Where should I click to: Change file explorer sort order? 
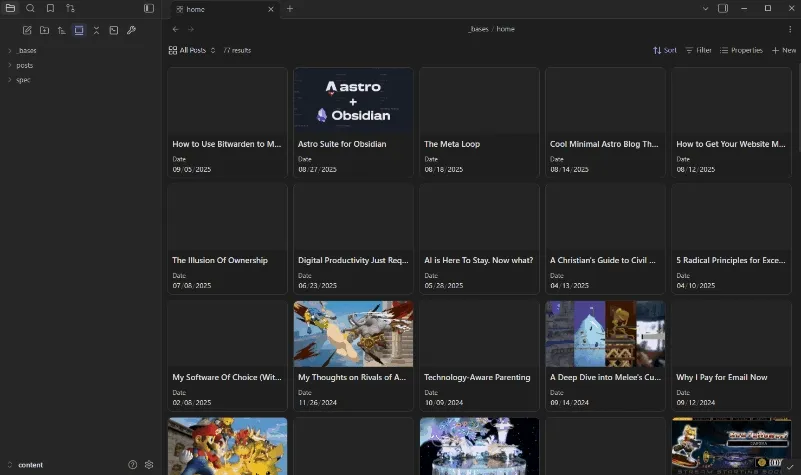61,30
